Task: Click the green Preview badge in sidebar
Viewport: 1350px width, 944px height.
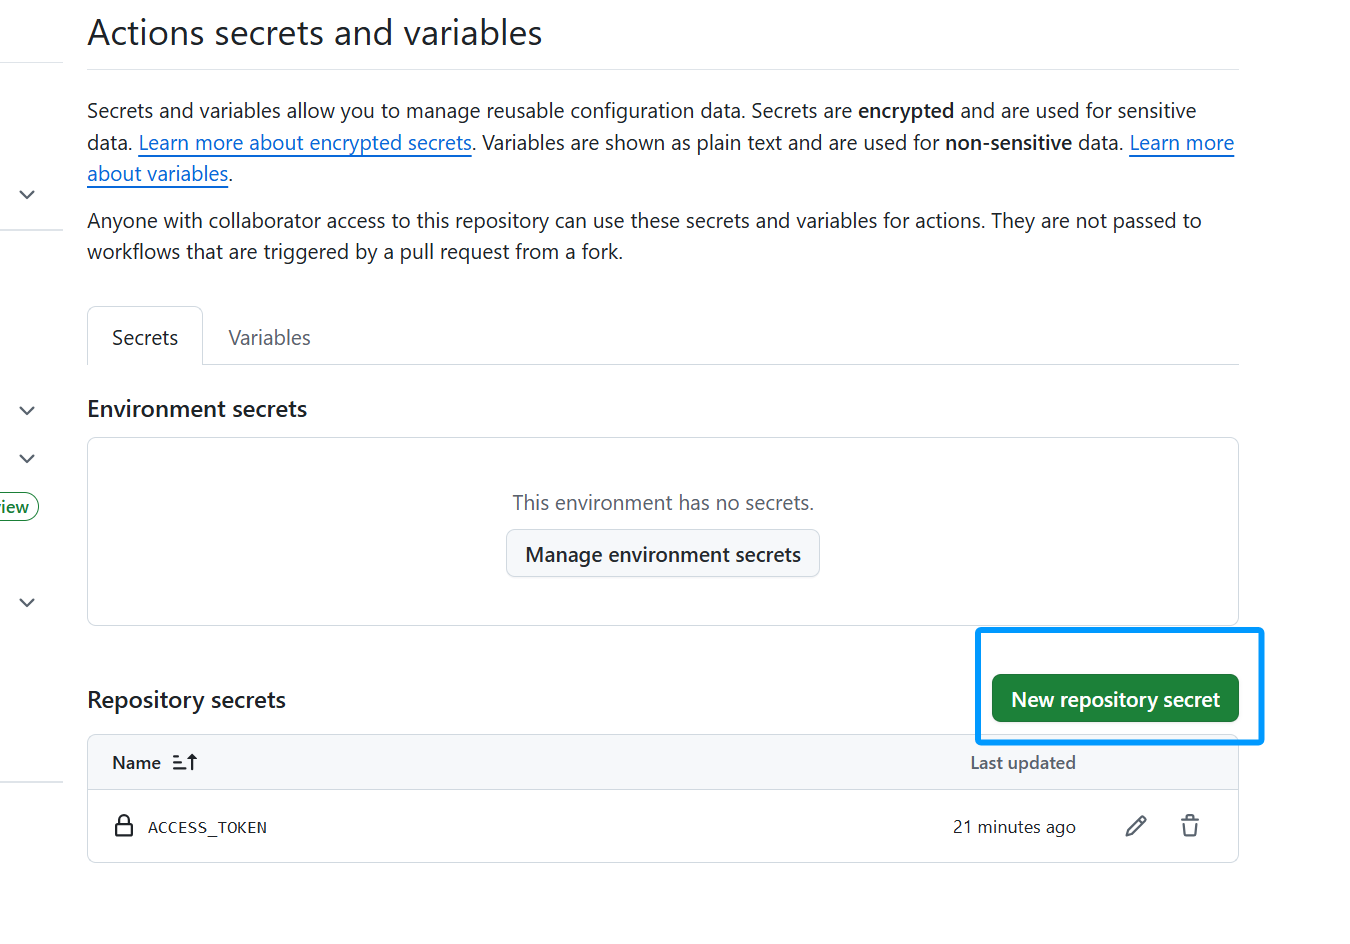Action: coord(16,507)
